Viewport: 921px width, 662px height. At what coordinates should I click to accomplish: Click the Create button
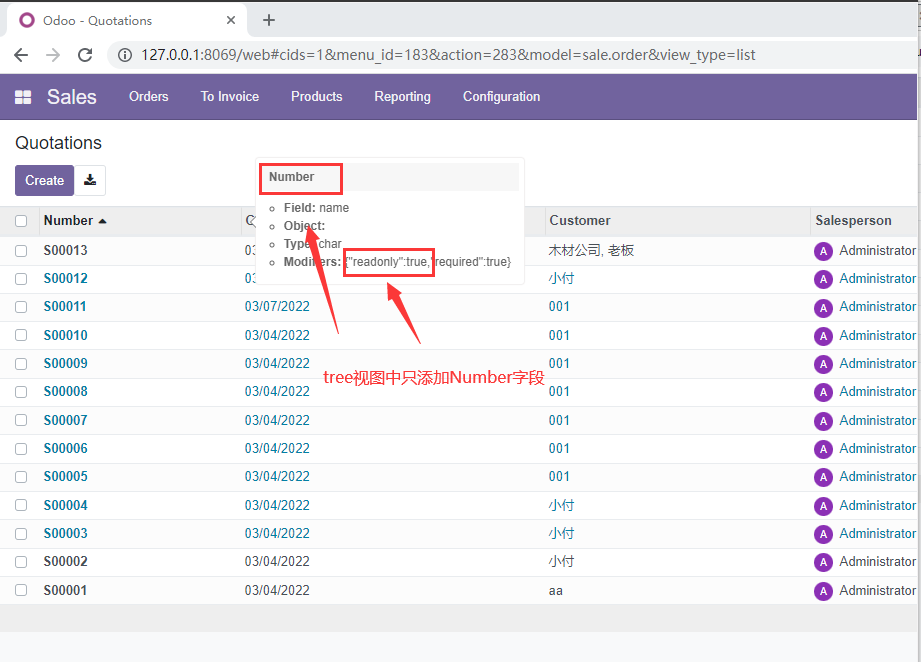point(44,180)
